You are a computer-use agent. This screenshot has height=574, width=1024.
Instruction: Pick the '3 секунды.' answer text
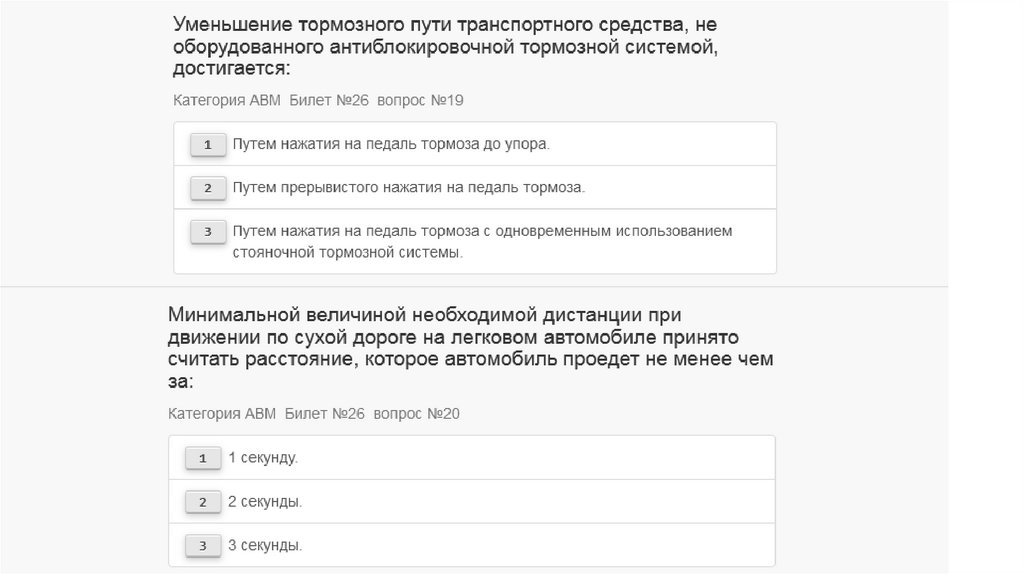point(265,545)
